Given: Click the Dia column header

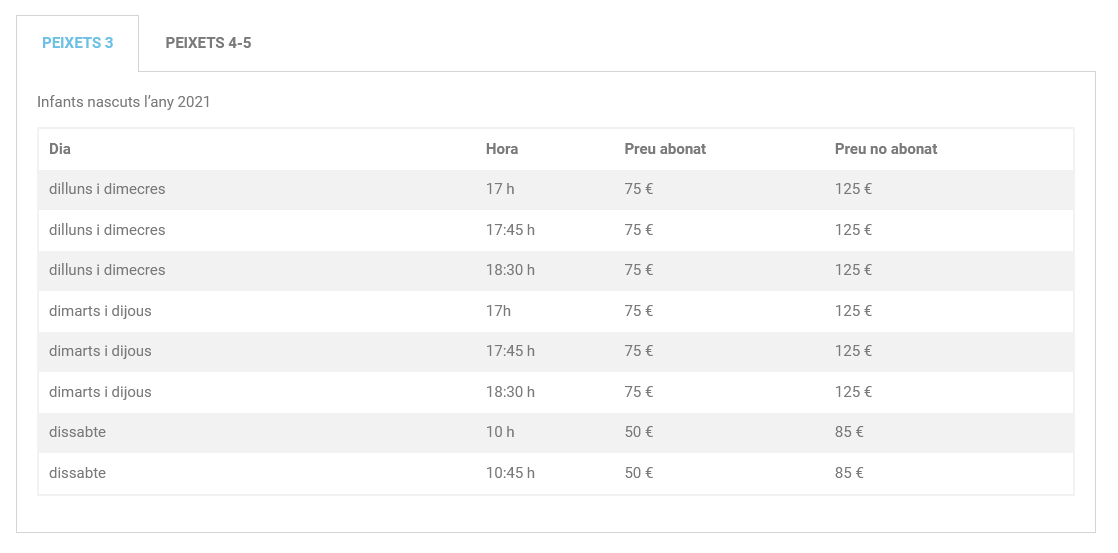Looking at the screenshot, I should click(60, 149).
